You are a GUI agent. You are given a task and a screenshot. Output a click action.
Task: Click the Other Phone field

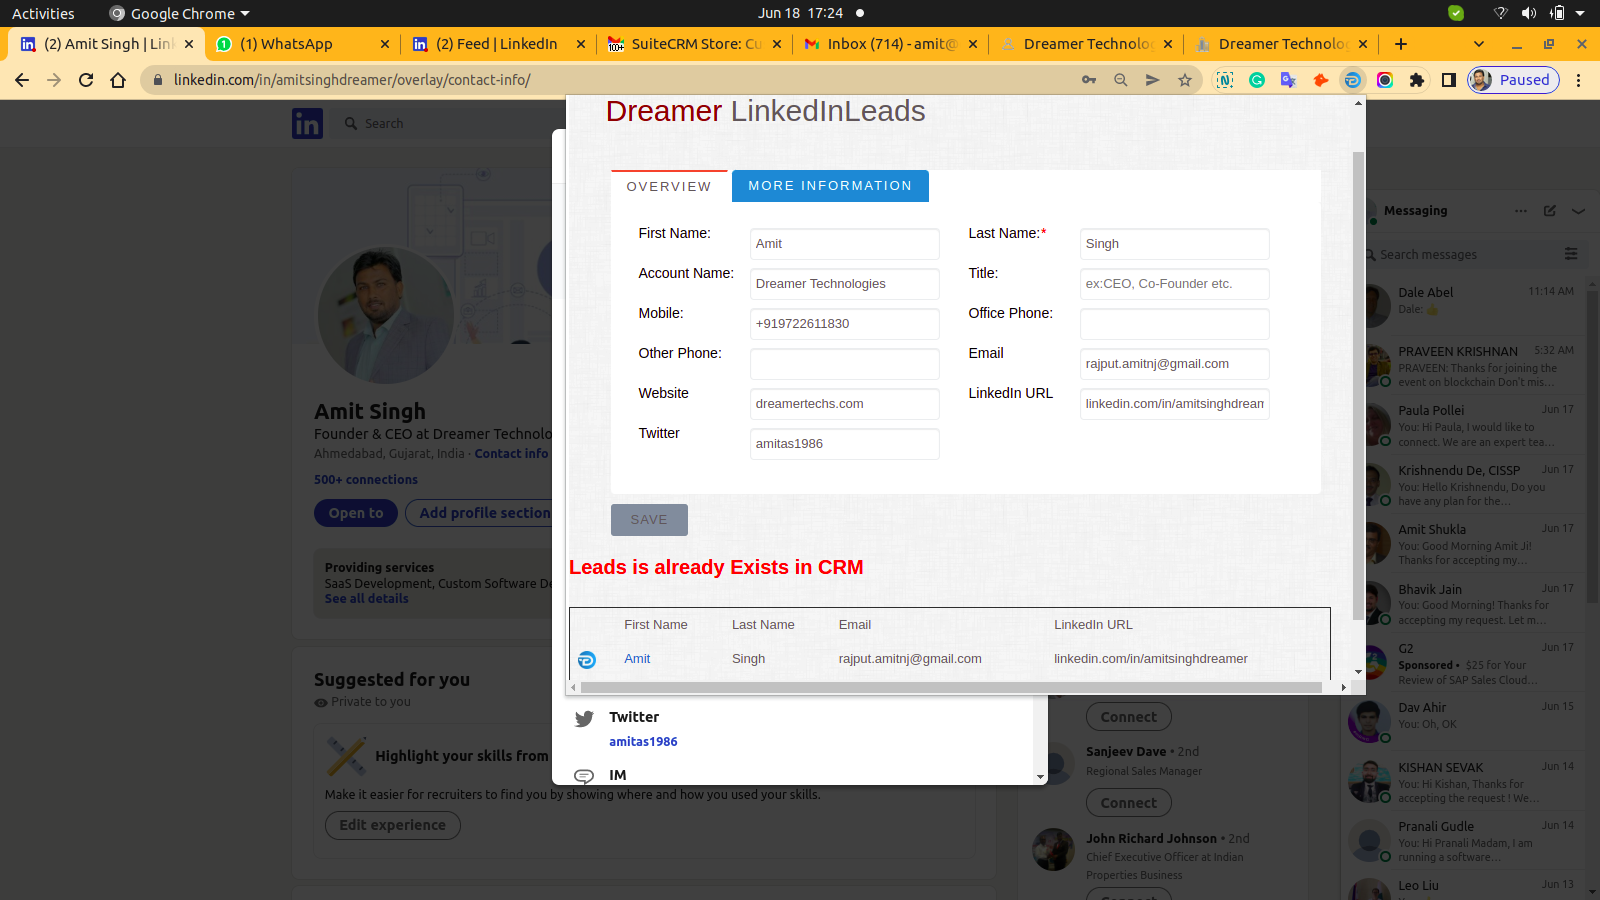(845, 364)
